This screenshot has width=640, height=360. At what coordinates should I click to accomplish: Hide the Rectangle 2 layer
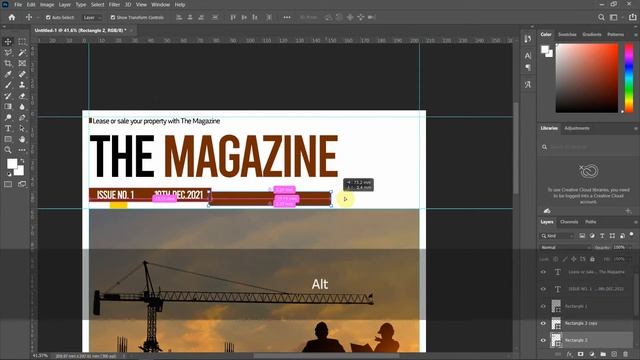(543, 340)
